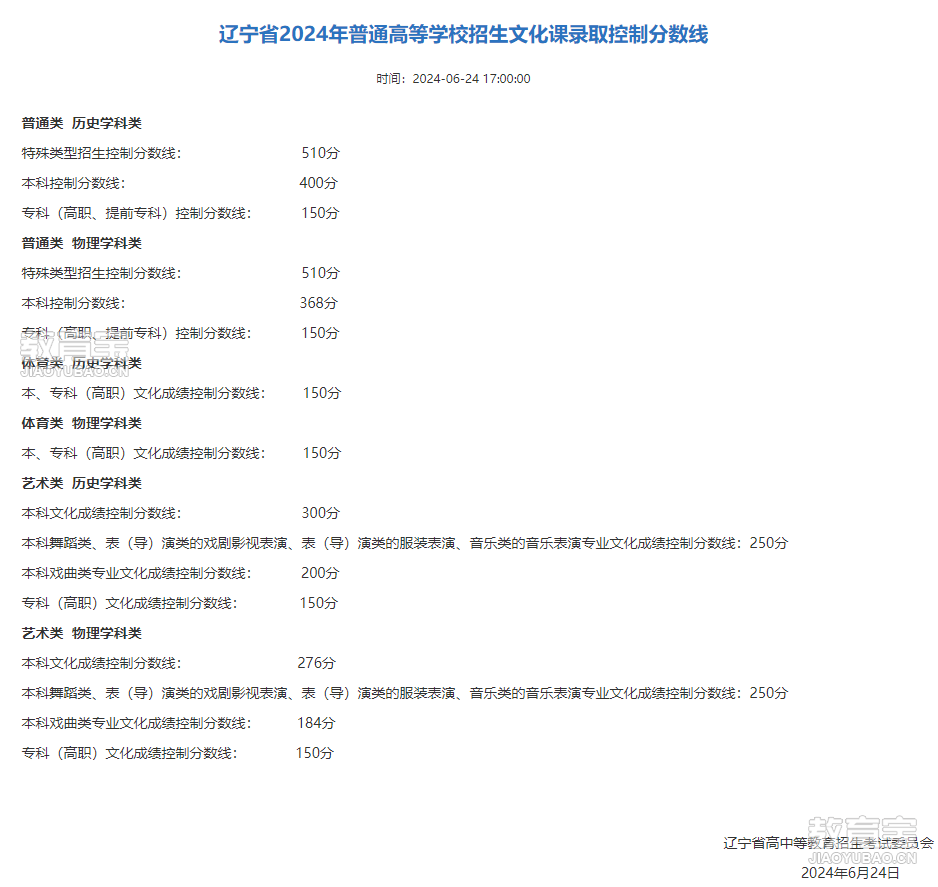Click 150分 专科 under 艺术类 历史学科类
Viewport: 938px width, 887px height.
[x=318, y=603]
